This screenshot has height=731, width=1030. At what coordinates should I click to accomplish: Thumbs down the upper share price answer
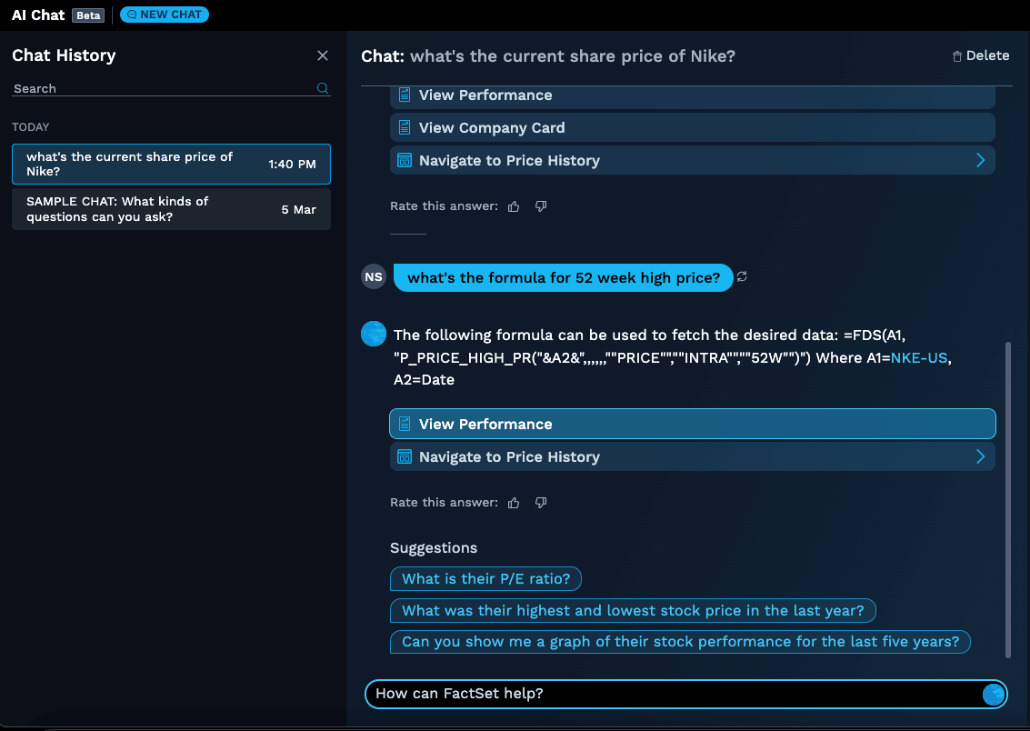tap(541, 207)
